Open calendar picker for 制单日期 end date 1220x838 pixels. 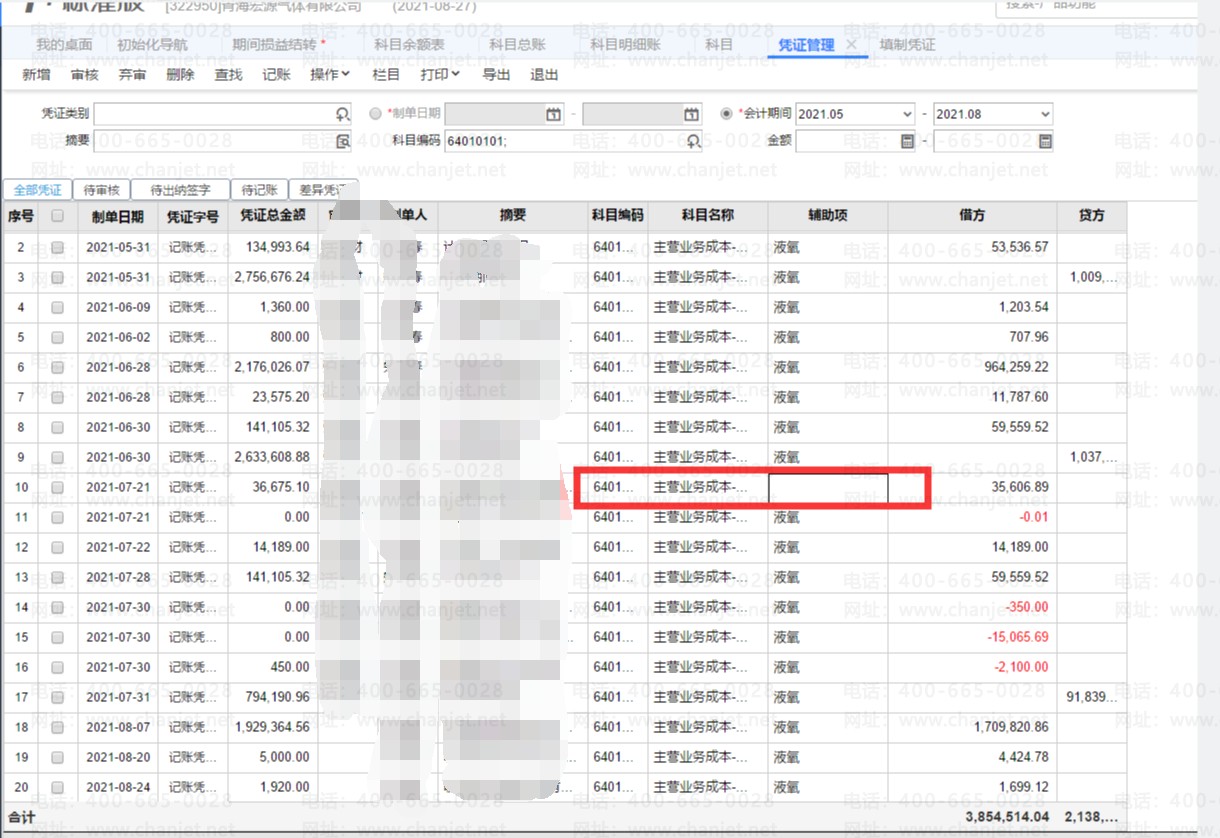pyautogui.click(x=691, y=114)
